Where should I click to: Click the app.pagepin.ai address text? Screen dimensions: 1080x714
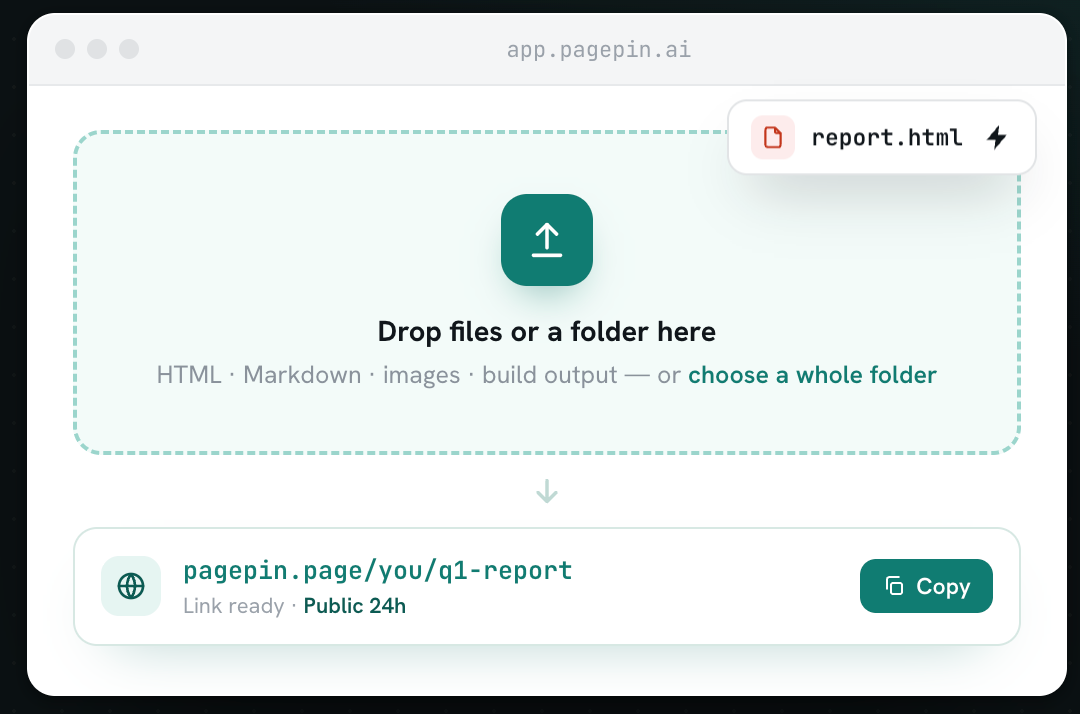tap(599, 50)
